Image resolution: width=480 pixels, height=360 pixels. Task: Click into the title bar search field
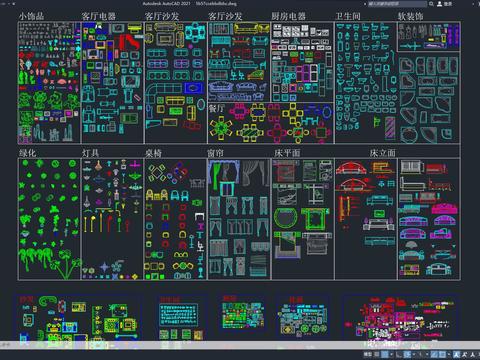(x=397, y=4)
